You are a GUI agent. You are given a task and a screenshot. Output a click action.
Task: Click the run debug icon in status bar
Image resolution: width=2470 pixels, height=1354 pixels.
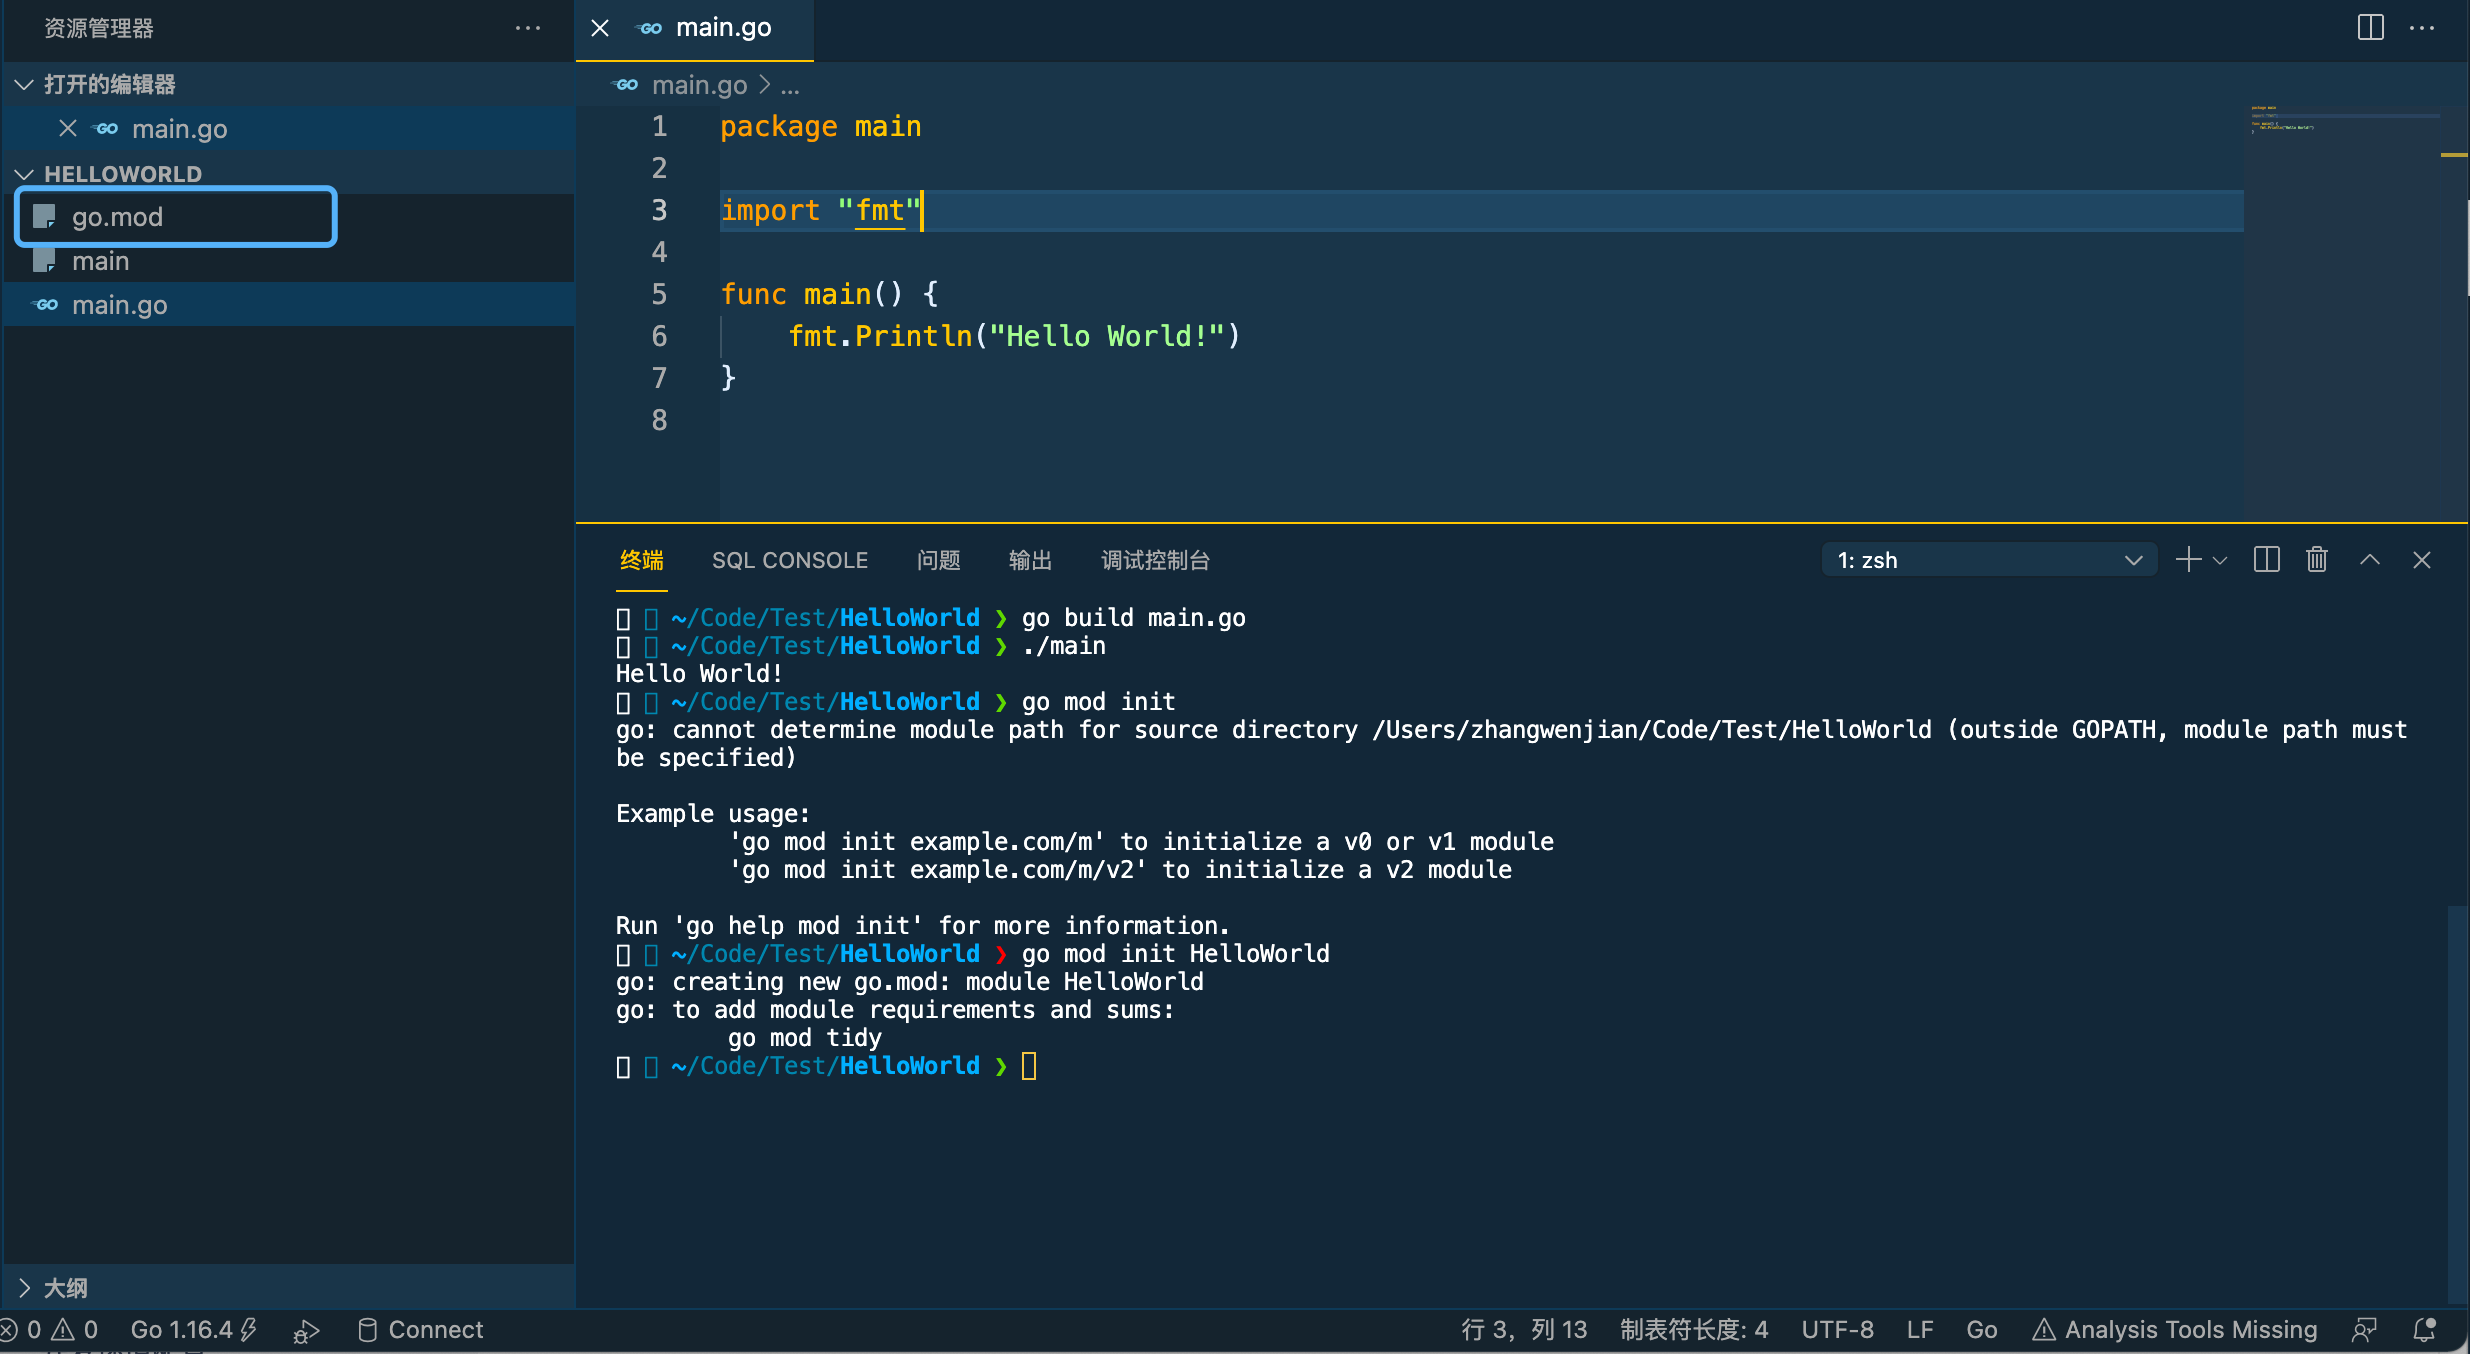tap(306, 1330)
